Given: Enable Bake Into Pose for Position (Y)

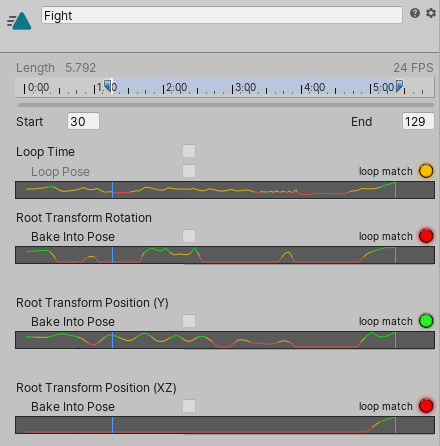Looking at the screenshot, I should (189, 321).
